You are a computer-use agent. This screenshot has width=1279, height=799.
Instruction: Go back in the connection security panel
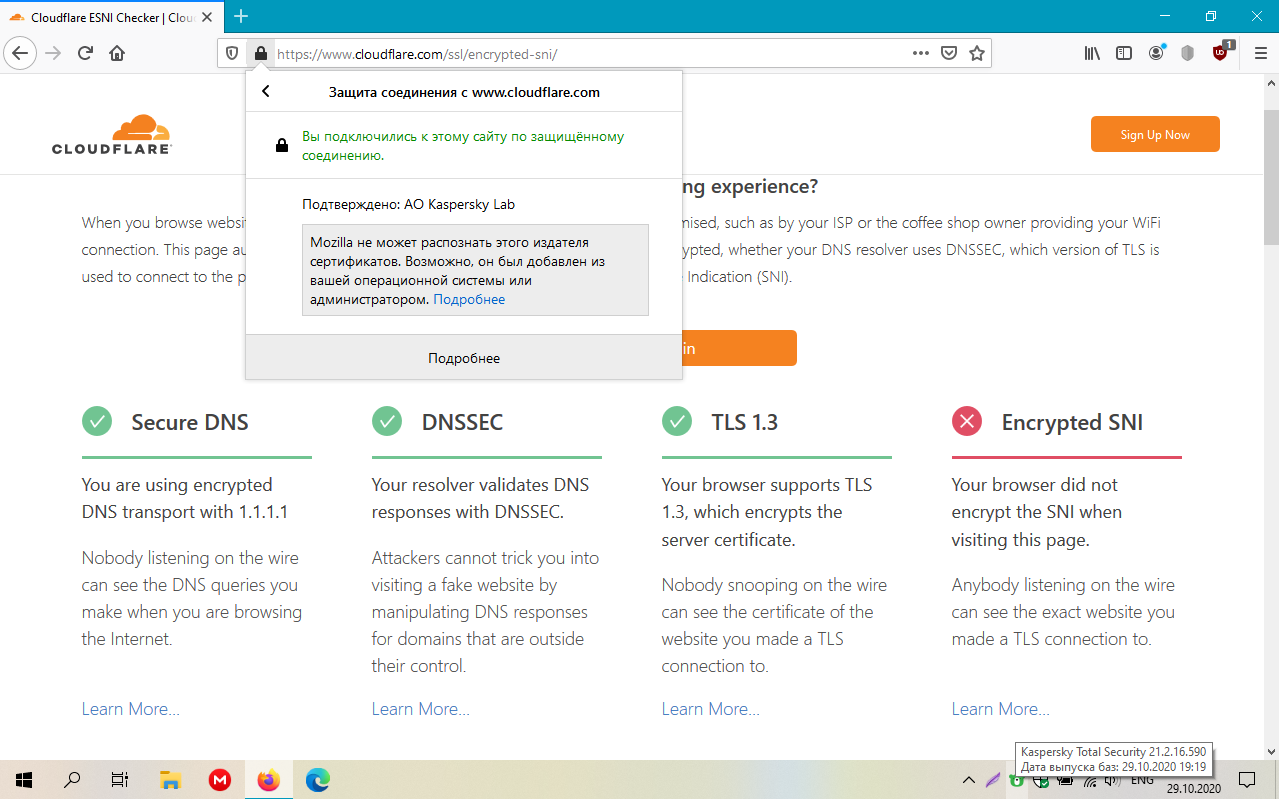pyautogui.click(x=266, y=92)
